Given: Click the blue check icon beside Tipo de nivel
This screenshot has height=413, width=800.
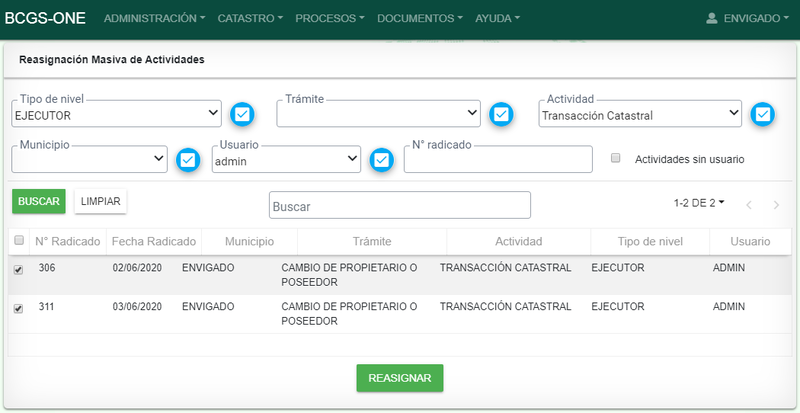Looking at the screenshot, I should pyautogui.click(x=242, y=114).
